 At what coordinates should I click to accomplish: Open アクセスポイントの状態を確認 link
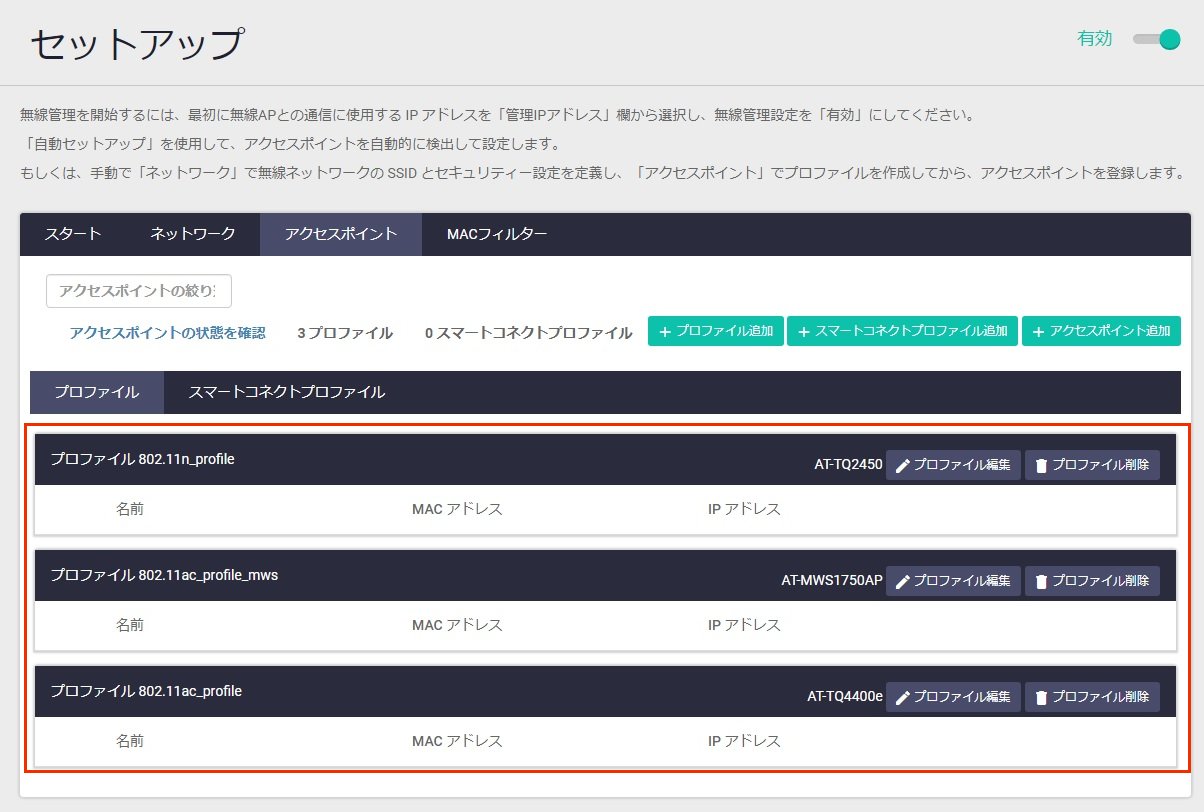[x=167, y=333]
